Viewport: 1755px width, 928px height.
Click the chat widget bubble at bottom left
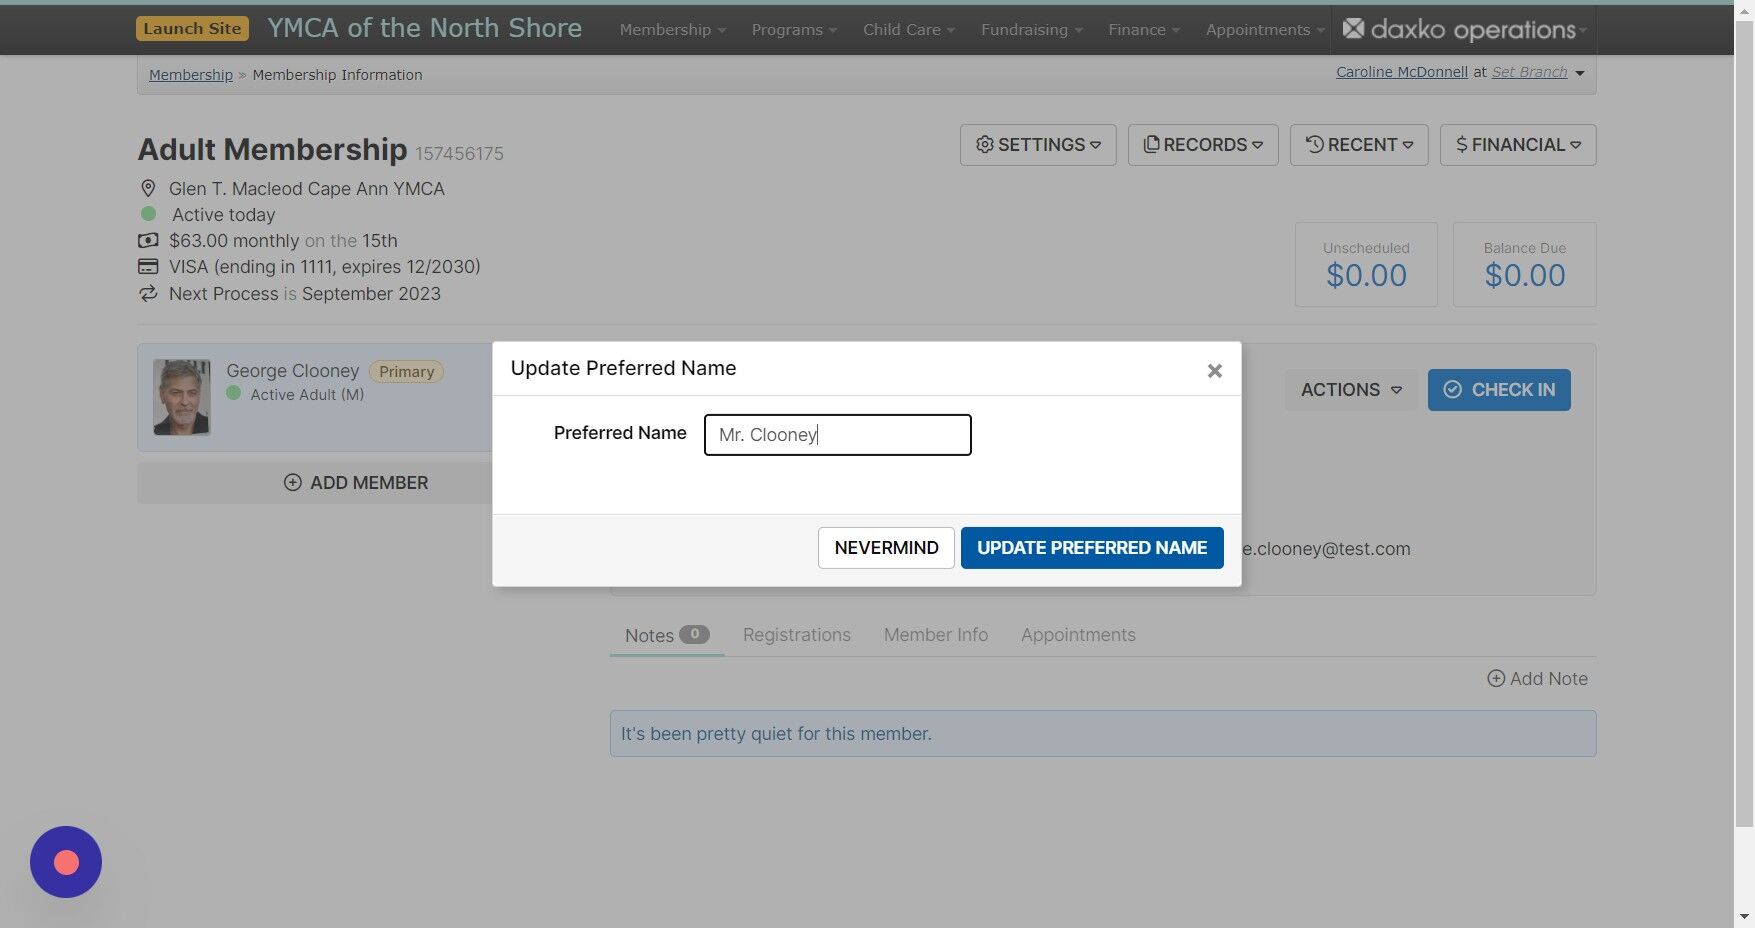66,861
